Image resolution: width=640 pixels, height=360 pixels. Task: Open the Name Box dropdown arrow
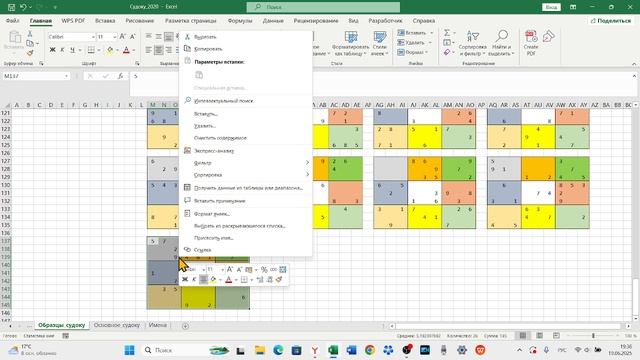[x=66, y=76]
